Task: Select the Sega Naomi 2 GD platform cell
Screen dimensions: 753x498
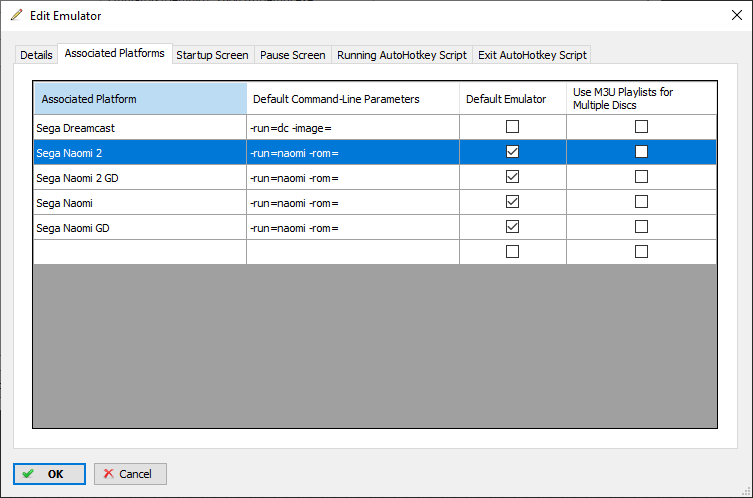Action: click(140, 178)
